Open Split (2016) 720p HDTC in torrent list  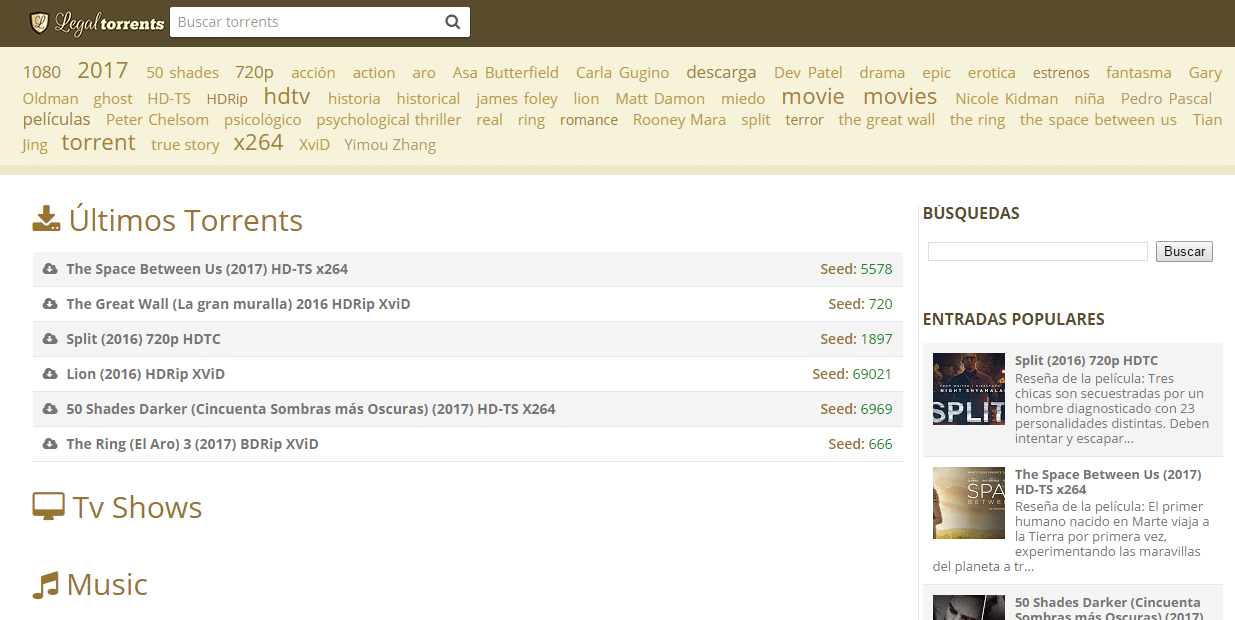143,339
